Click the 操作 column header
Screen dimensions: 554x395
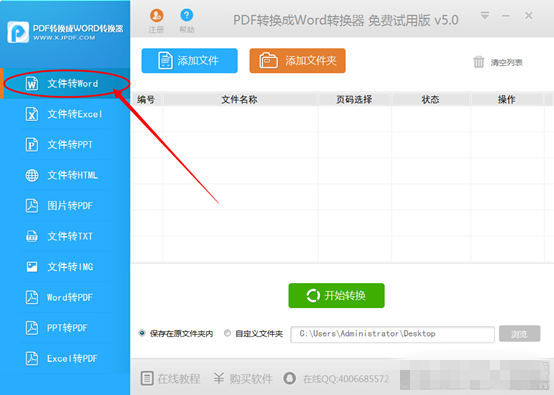507,100
